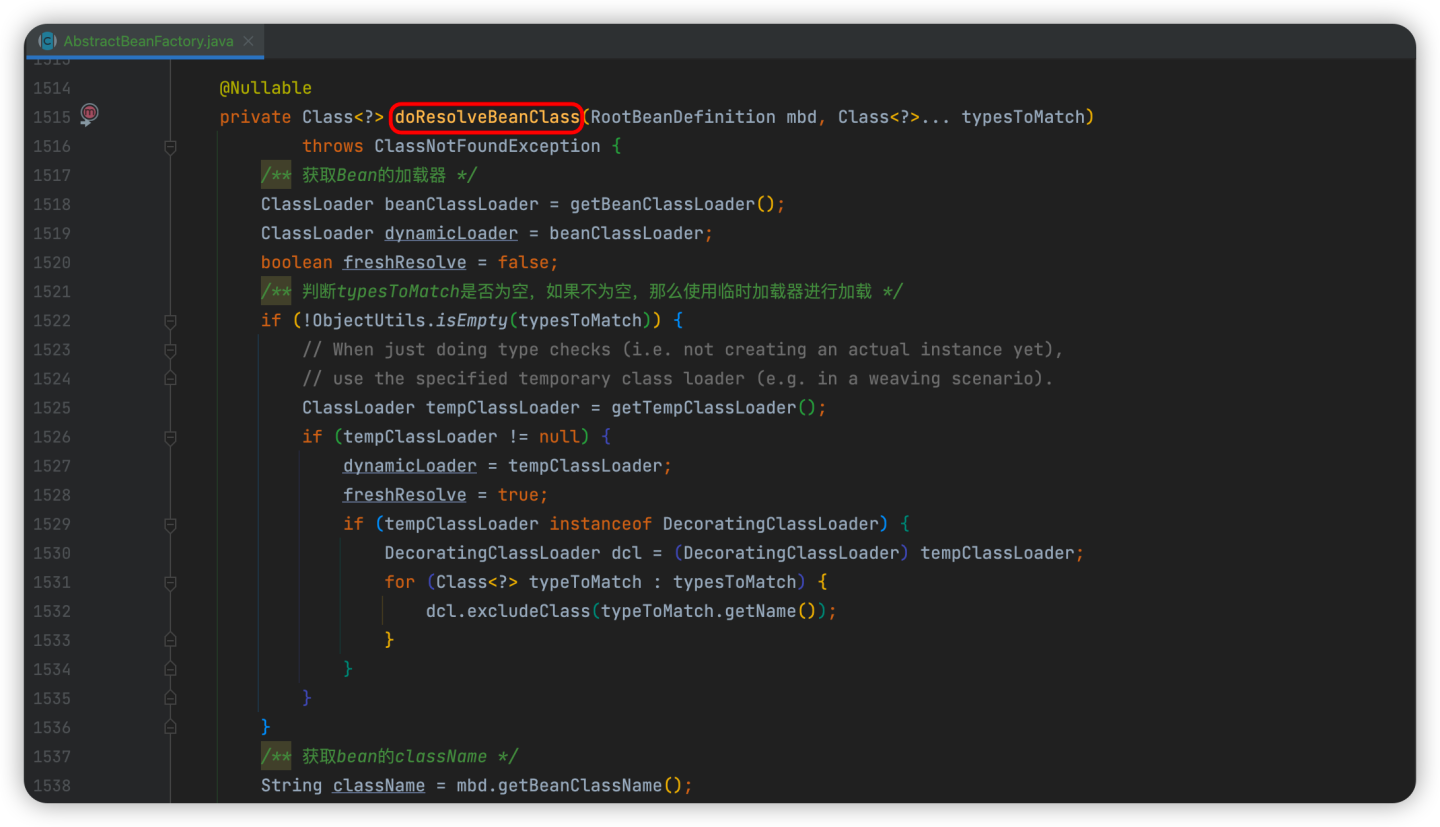Click the className variable on line 1538
The width and height of the screenshot is (1440, 827).
click(x=379, y=786)
